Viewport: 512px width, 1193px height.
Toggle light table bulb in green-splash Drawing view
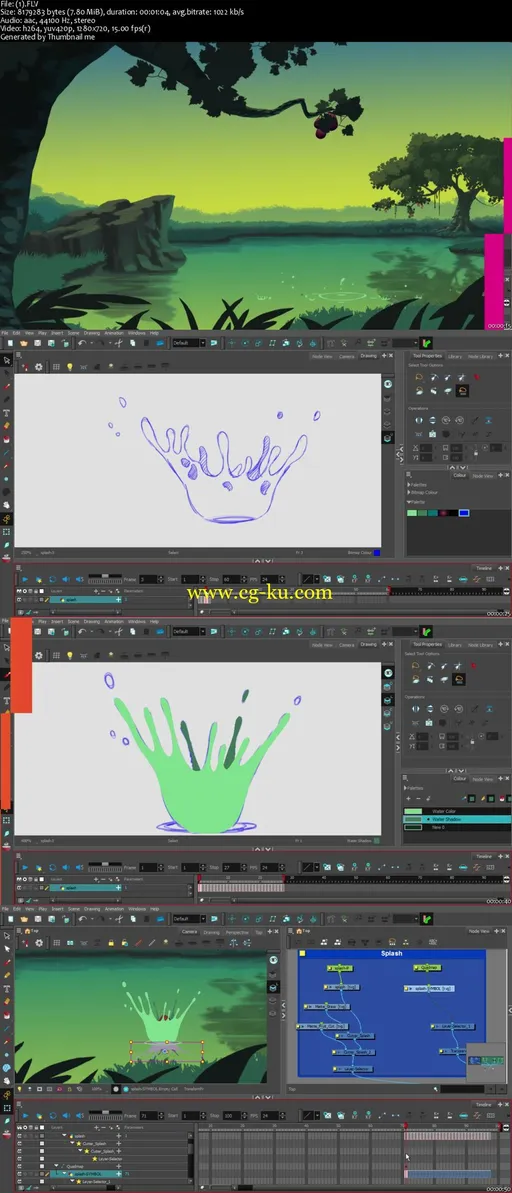(69, 655)
